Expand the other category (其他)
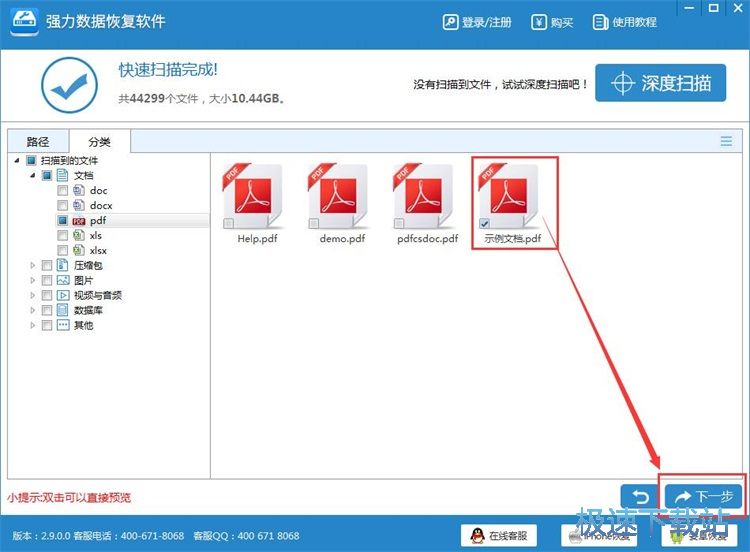 (x=33, y=325)
